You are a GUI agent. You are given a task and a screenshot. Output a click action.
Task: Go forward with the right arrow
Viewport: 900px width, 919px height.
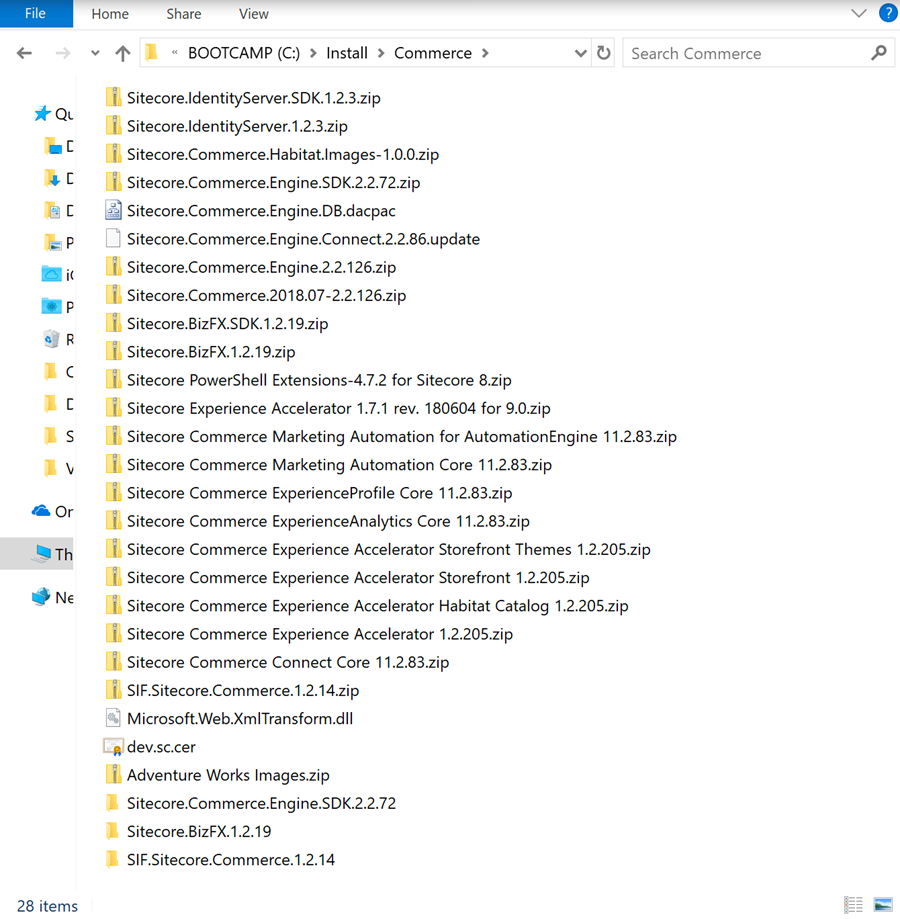[x=62, y=53]
